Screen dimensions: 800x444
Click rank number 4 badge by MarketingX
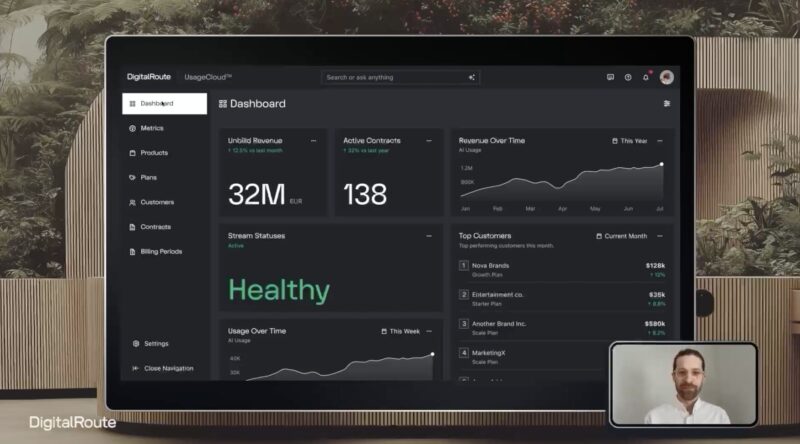(x=464, y=353)
